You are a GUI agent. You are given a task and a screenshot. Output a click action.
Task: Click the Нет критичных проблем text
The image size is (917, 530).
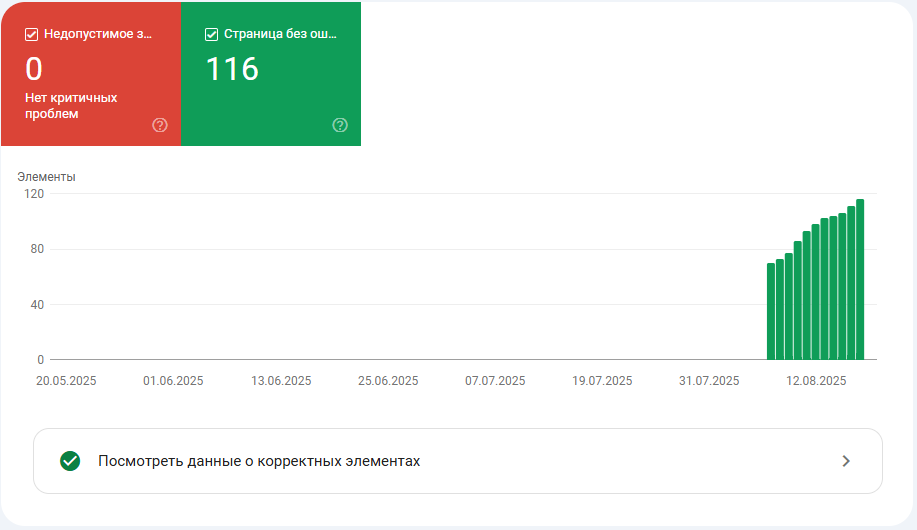[71, 105]
